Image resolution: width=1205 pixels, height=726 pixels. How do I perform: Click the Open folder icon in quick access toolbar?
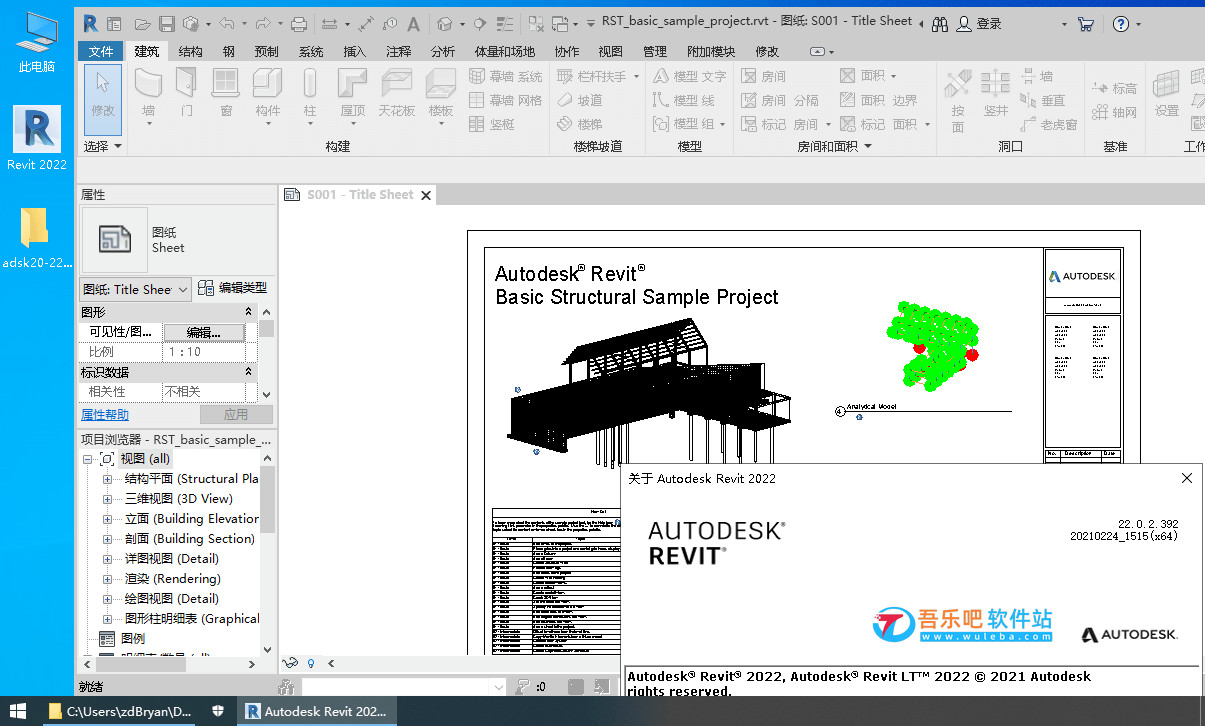tap(143, 23)
